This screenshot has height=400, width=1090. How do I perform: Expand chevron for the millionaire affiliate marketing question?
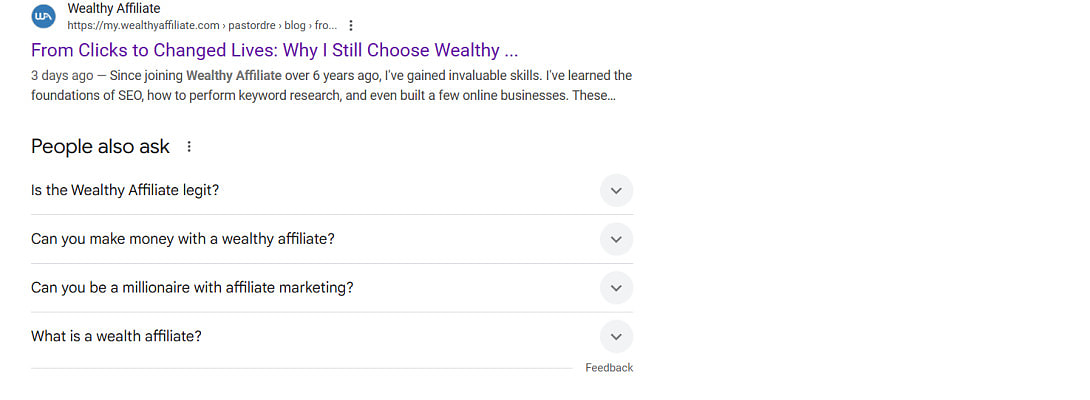(x=616, y=288)
